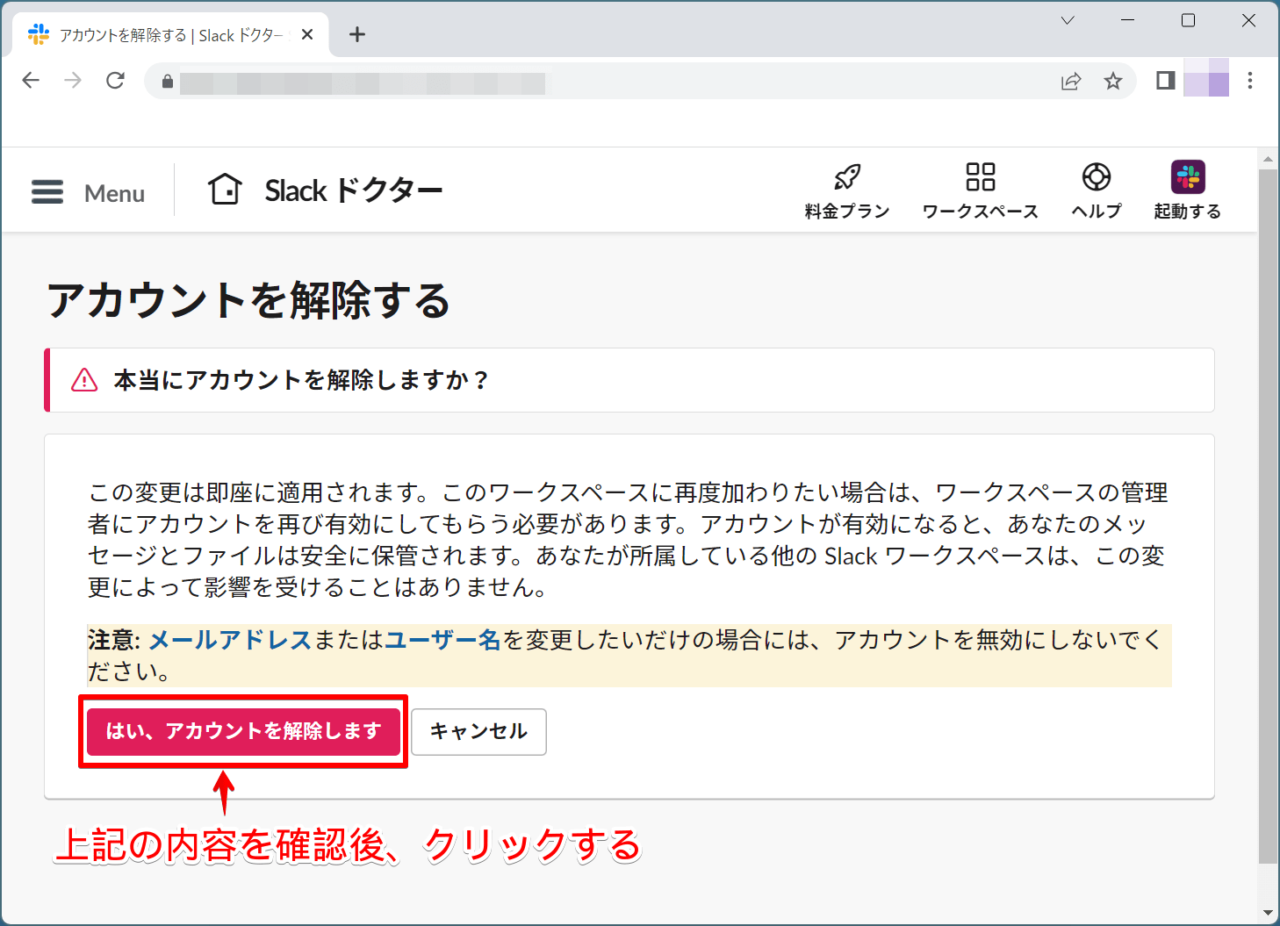Screen dimensions: 1280x926
Task: Click the browser forward arrow
Action: coord(73,81)
